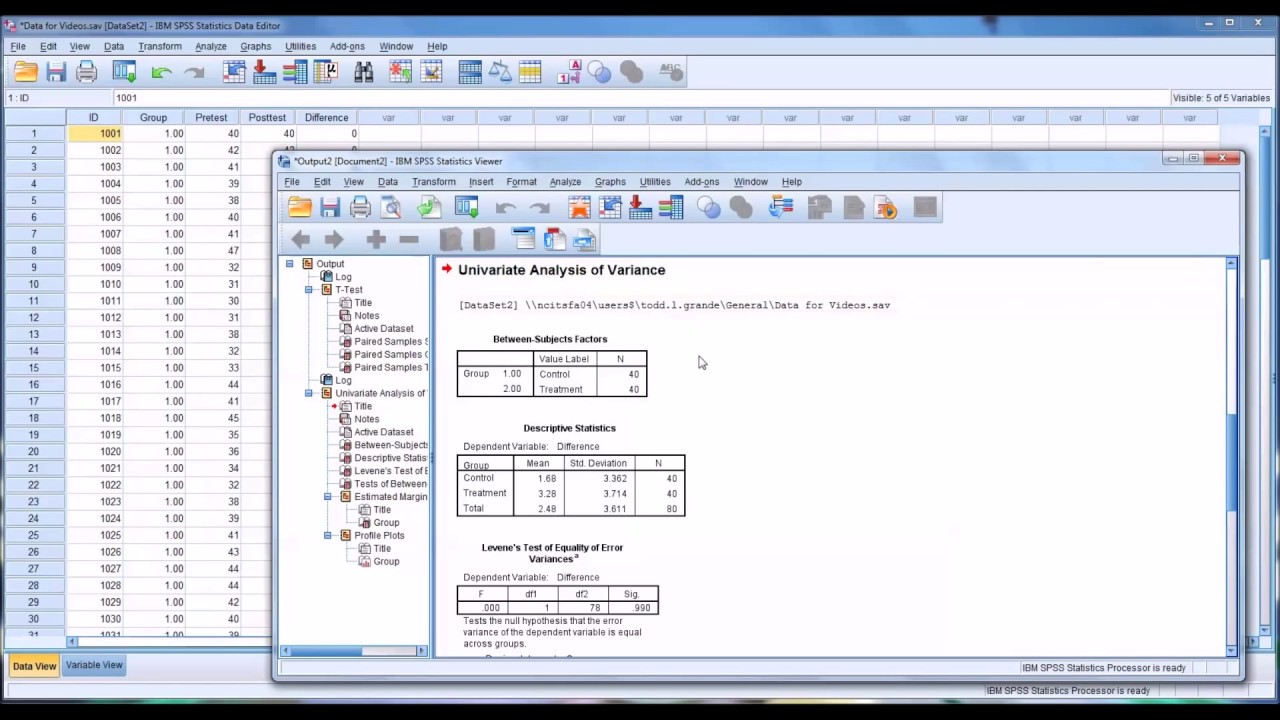Collapse the Output root node

tap(290, 264)
